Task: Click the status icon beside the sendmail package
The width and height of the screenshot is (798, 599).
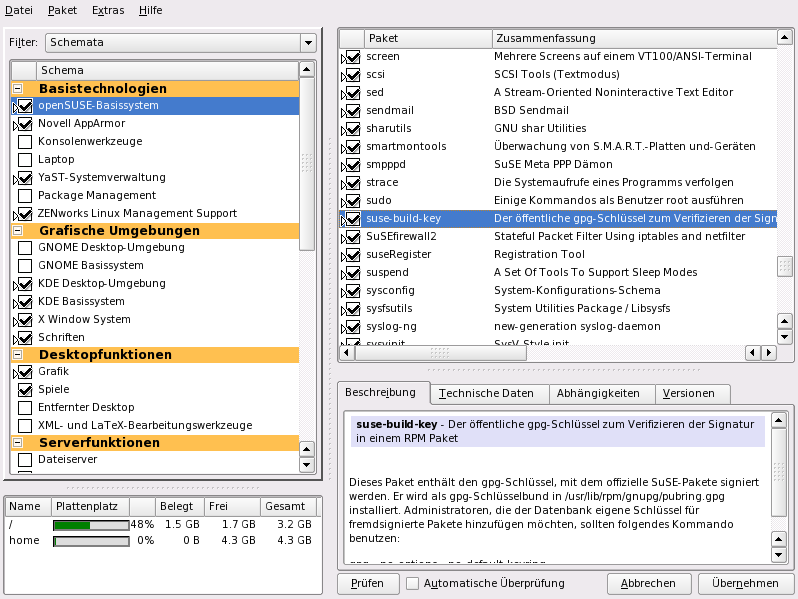Action: [x=351, y=111]
